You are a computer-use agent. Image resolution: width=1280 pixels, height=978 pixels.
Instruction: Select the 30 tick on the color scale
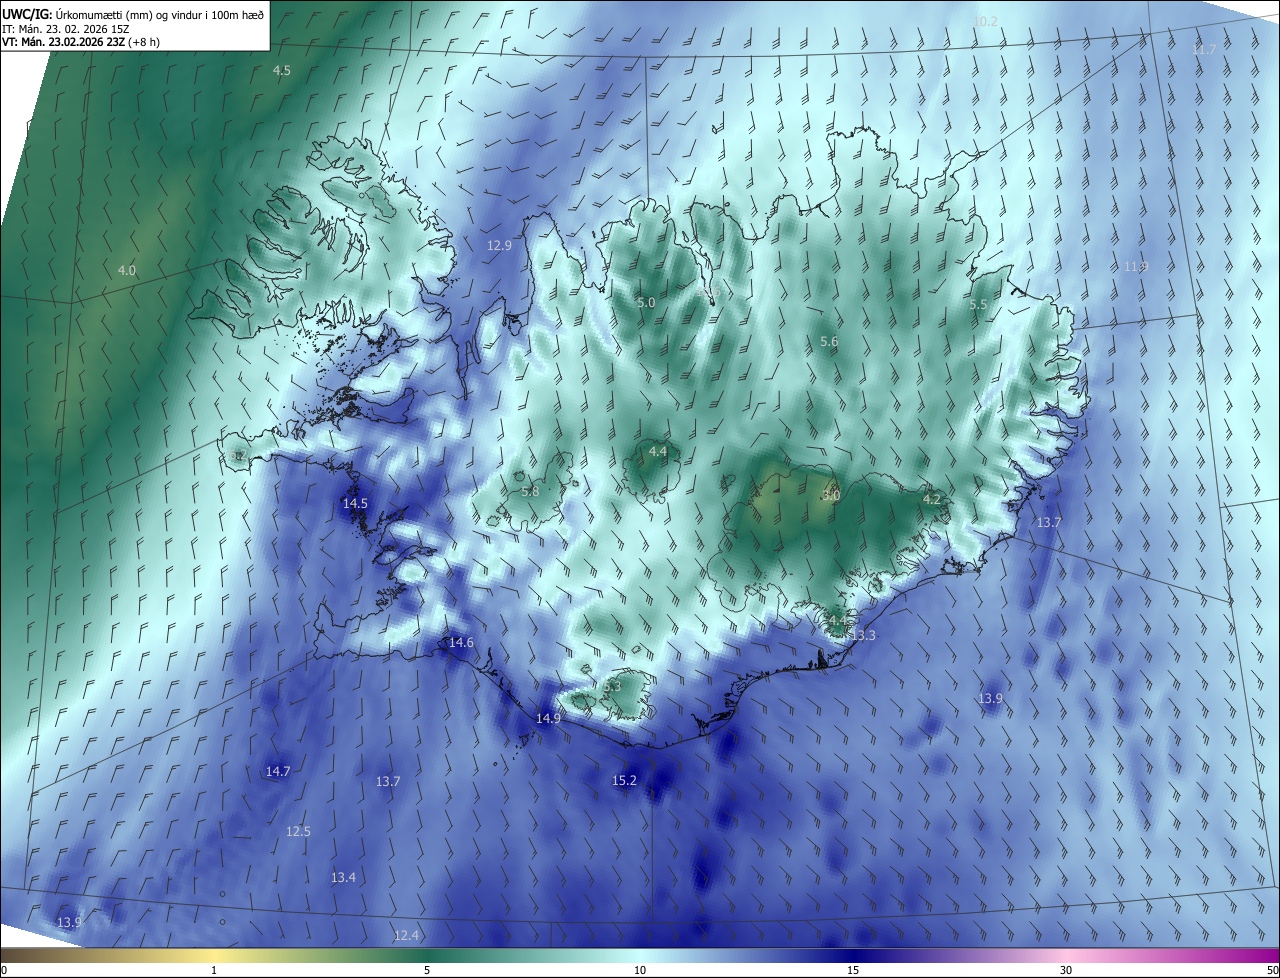click(x=1066, y=970)
